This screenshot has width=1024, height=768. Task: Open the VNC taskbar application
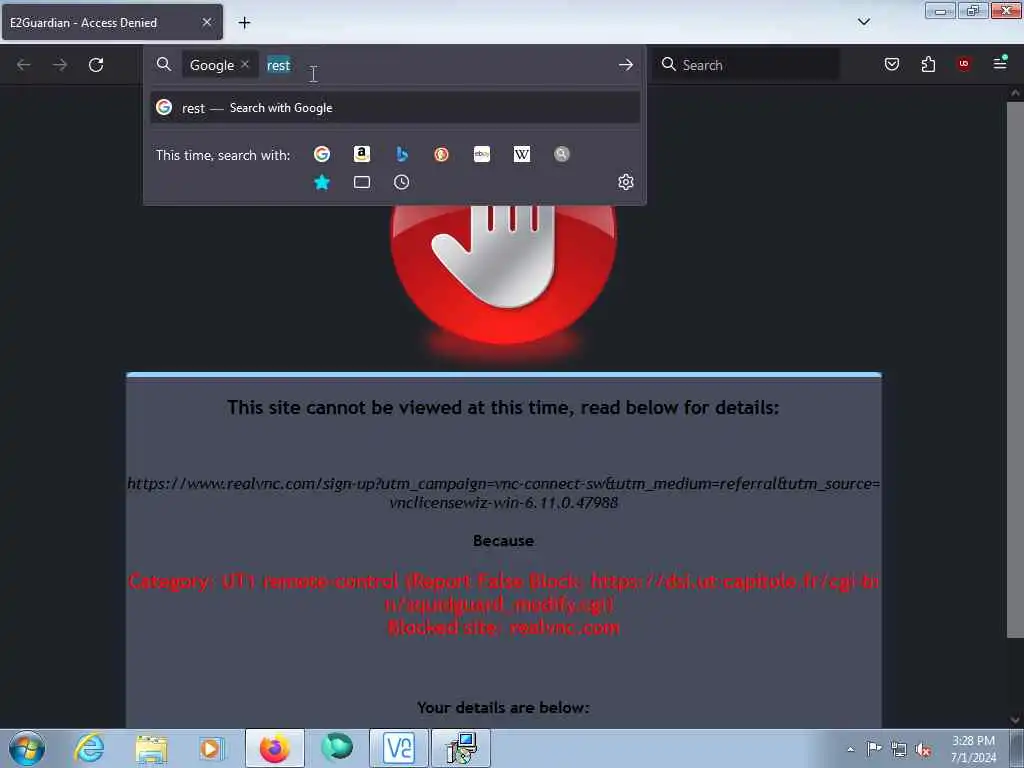(398, 748)
